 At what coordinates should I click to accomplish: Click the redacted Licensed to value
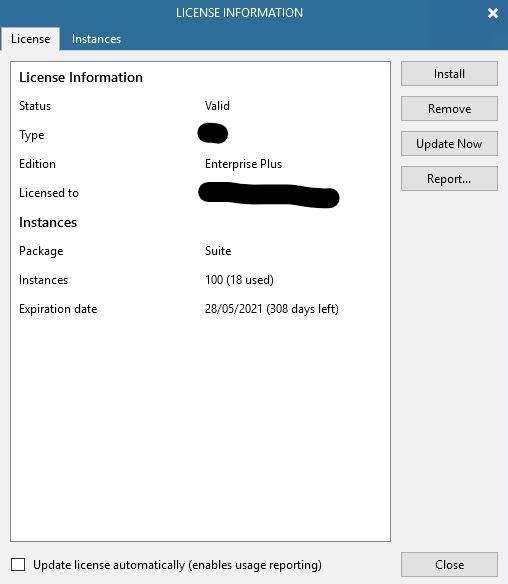click(269, 194)
